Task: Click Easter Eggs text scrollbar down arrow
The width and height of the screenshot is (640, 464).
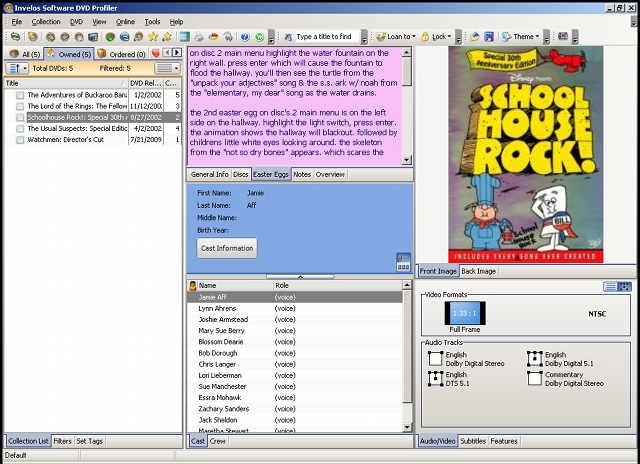Action: click(x=407, y=160)
